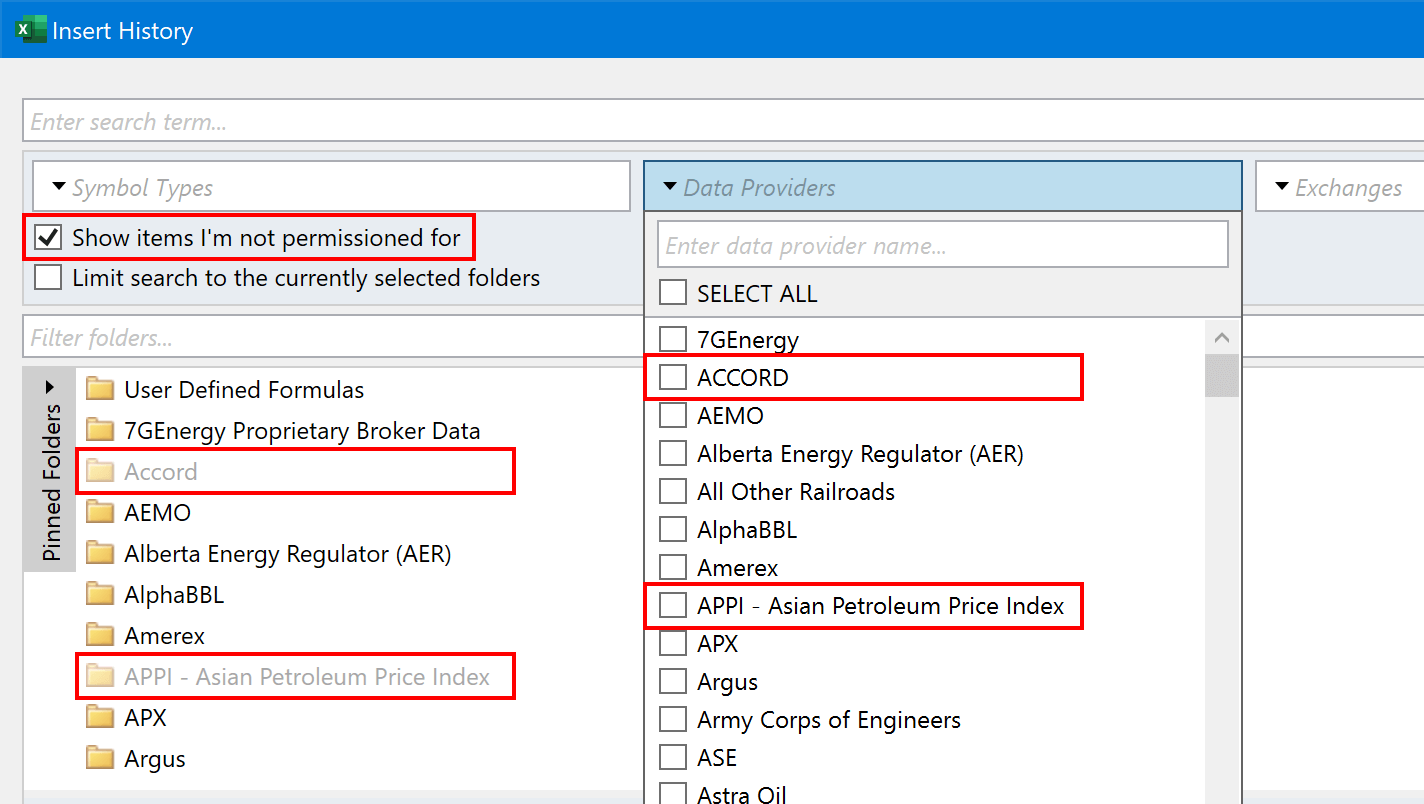Click the APX folder icon

[x=100, y=717]
